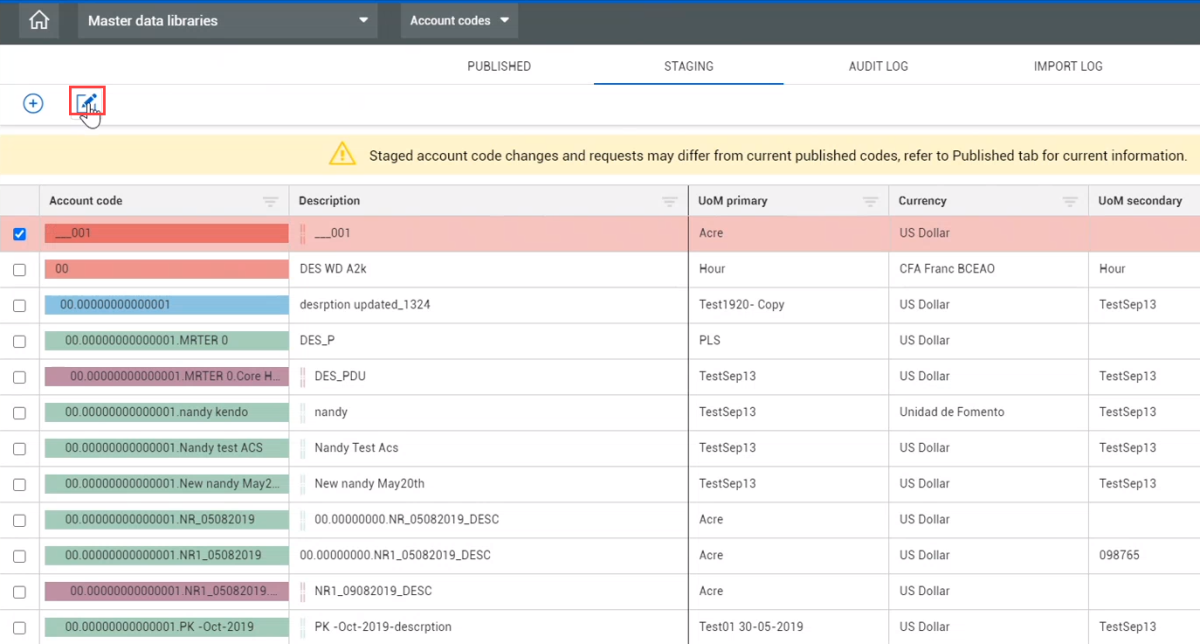Screen dimensions: 1200x644
Task: Click the Home icon
Action: (39, 21)
